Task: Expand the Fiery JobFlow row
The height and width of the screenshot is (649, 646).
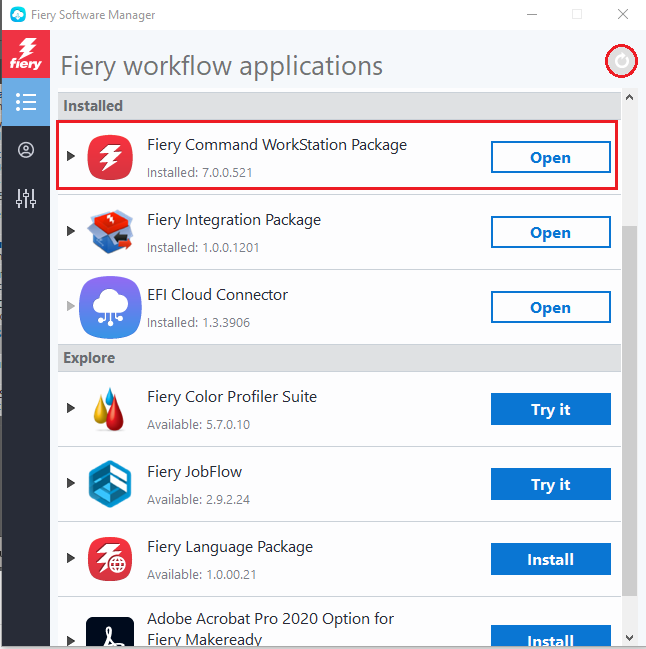Action: pos(70,484)
